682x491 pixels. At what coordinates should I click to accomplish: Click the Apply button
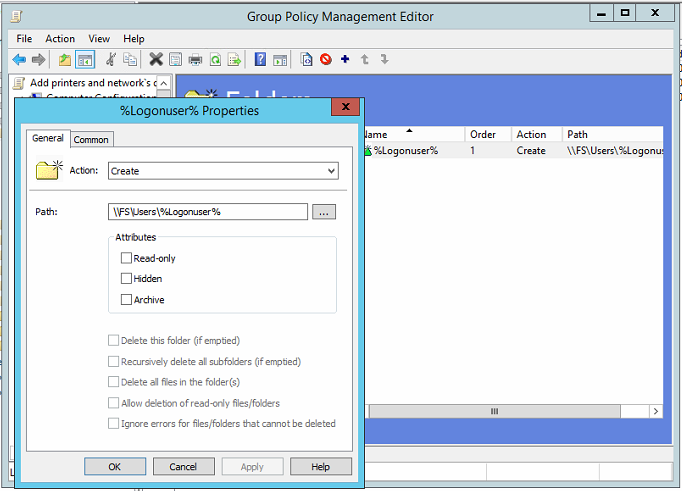252,467
